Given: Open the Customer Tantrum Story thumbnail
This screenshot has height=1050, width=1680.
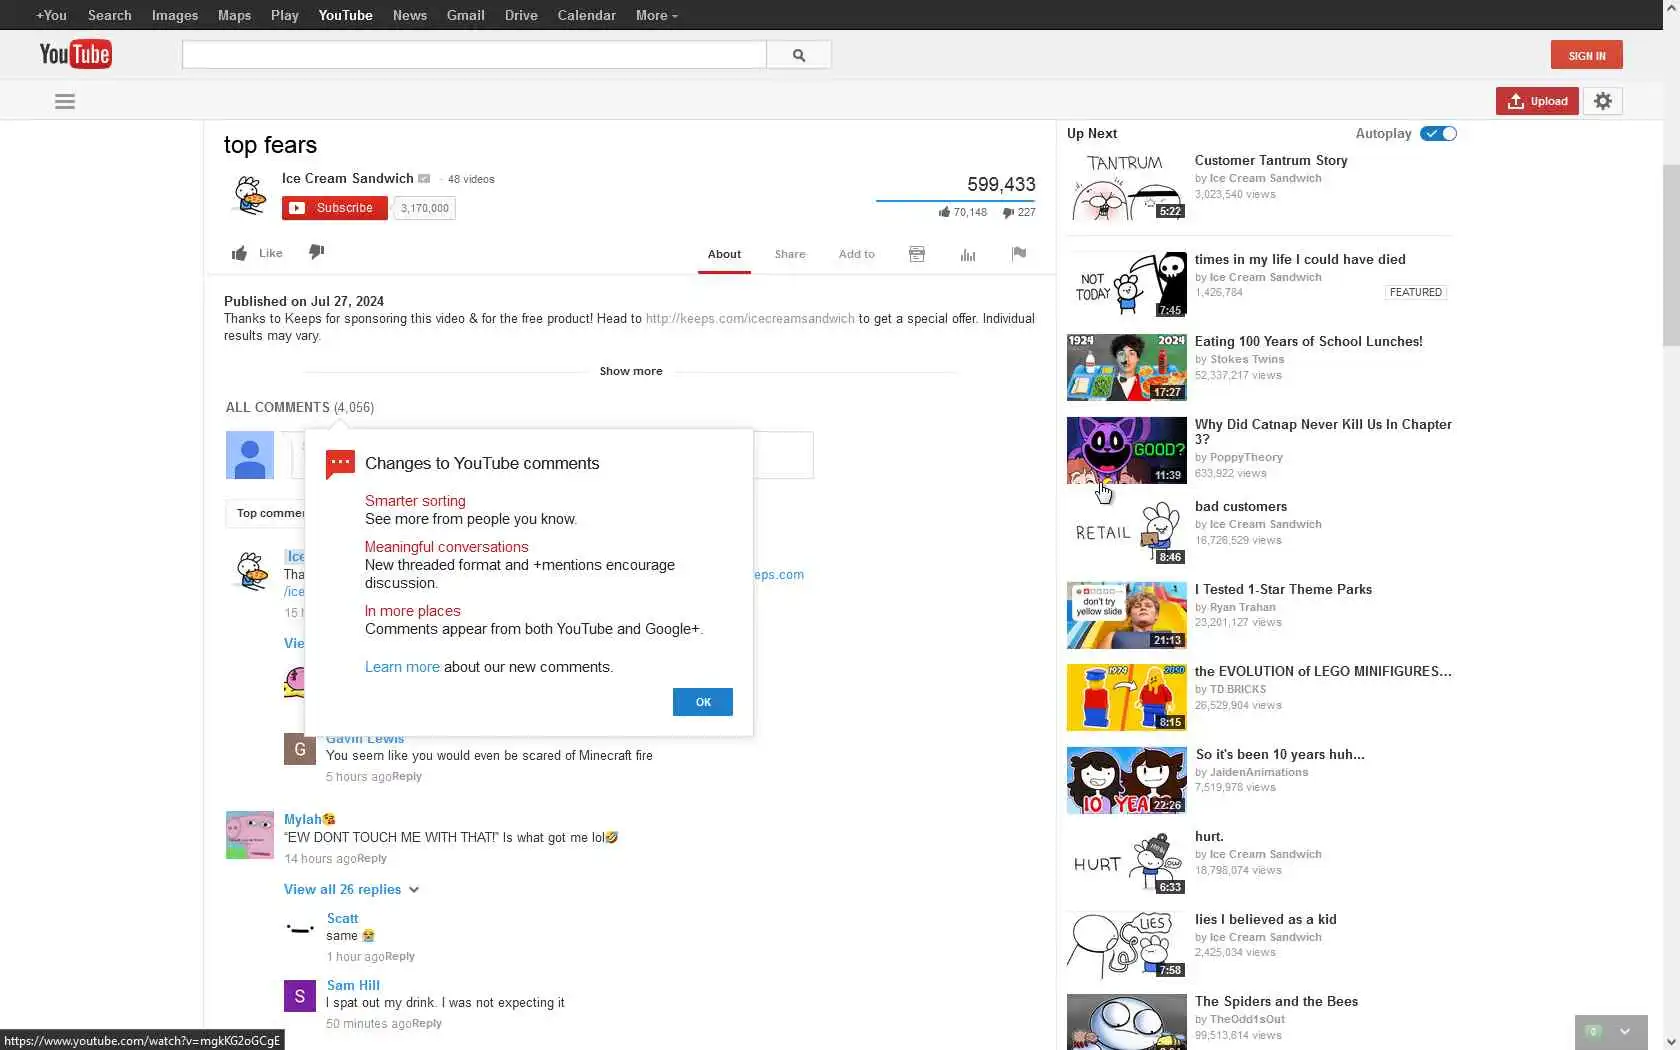Looking at the screenshot, I should click(x=1127, y=186).
